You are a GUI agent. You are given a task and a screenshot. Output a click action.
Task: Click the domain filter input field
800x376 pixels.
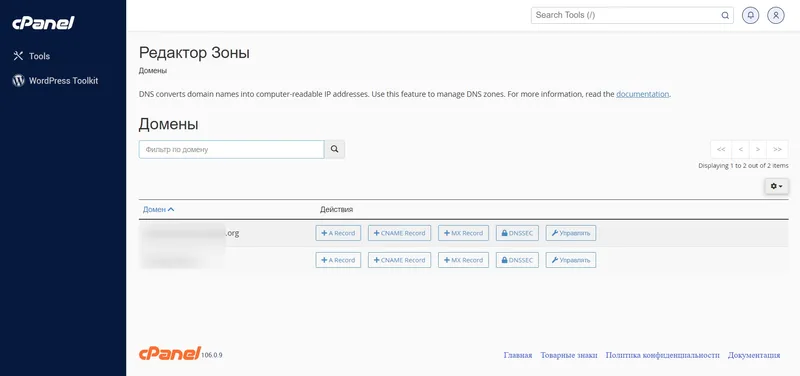point(232,149)
